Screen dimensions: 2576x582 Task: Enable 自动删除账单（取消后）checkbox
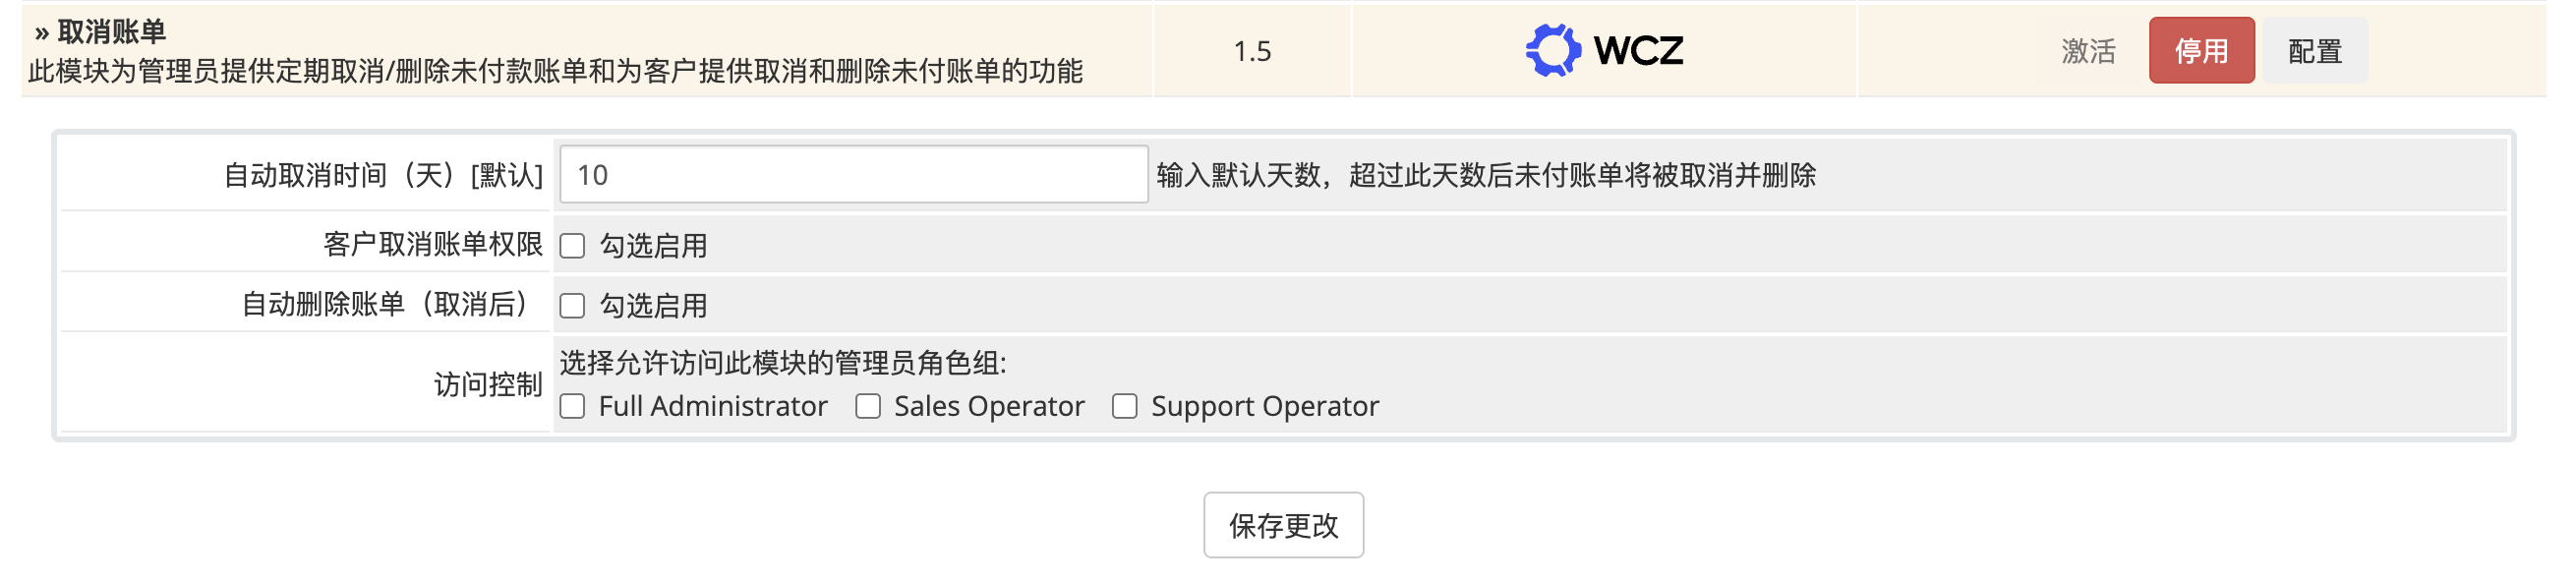point(572,305)
